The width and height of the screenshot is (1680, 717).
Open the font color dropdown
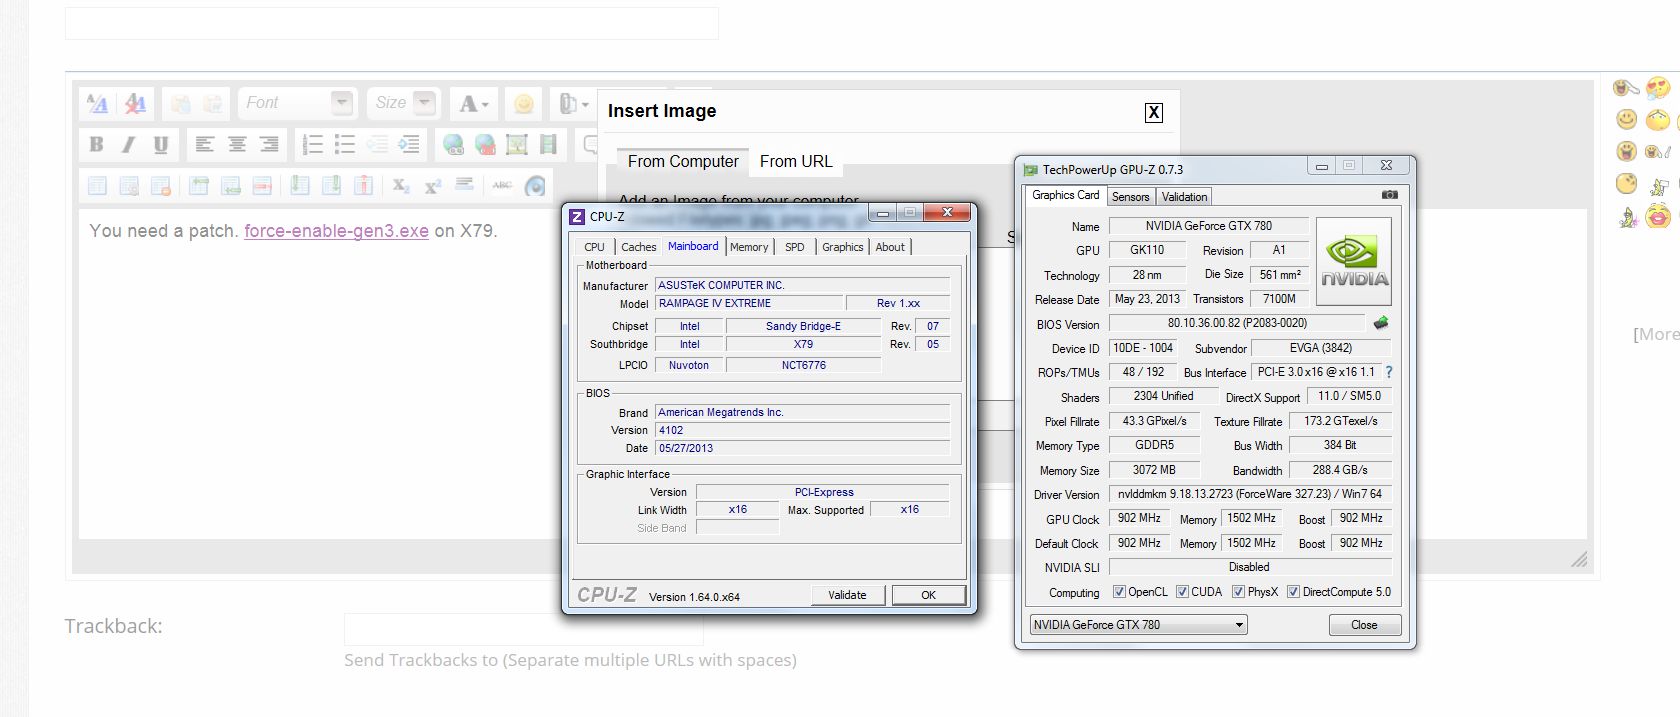(x=473, y=103)
